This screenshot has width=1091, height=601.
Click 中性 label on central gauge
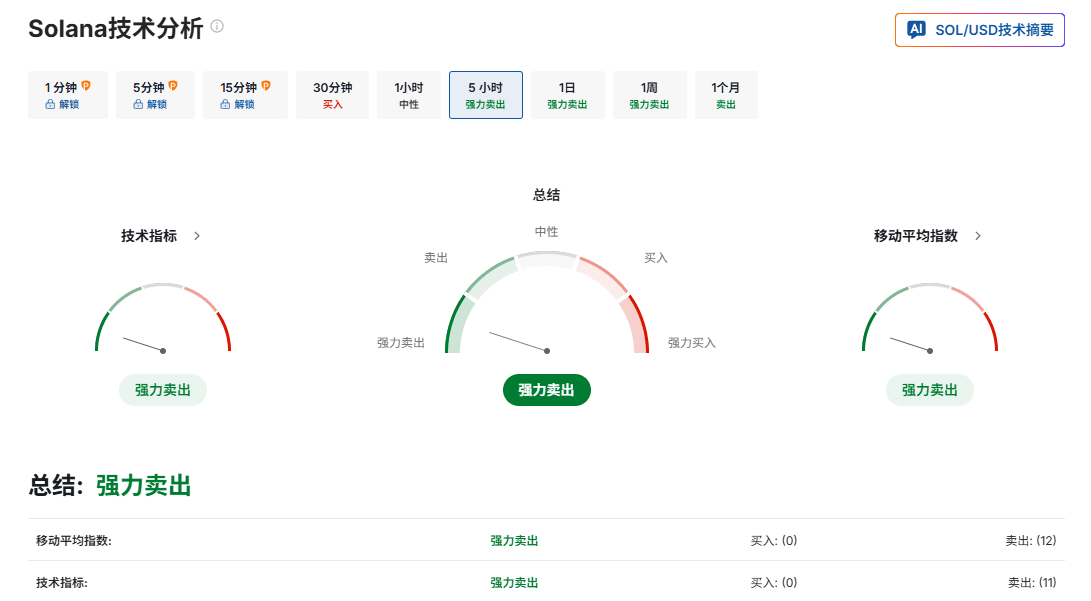(546, 232)
